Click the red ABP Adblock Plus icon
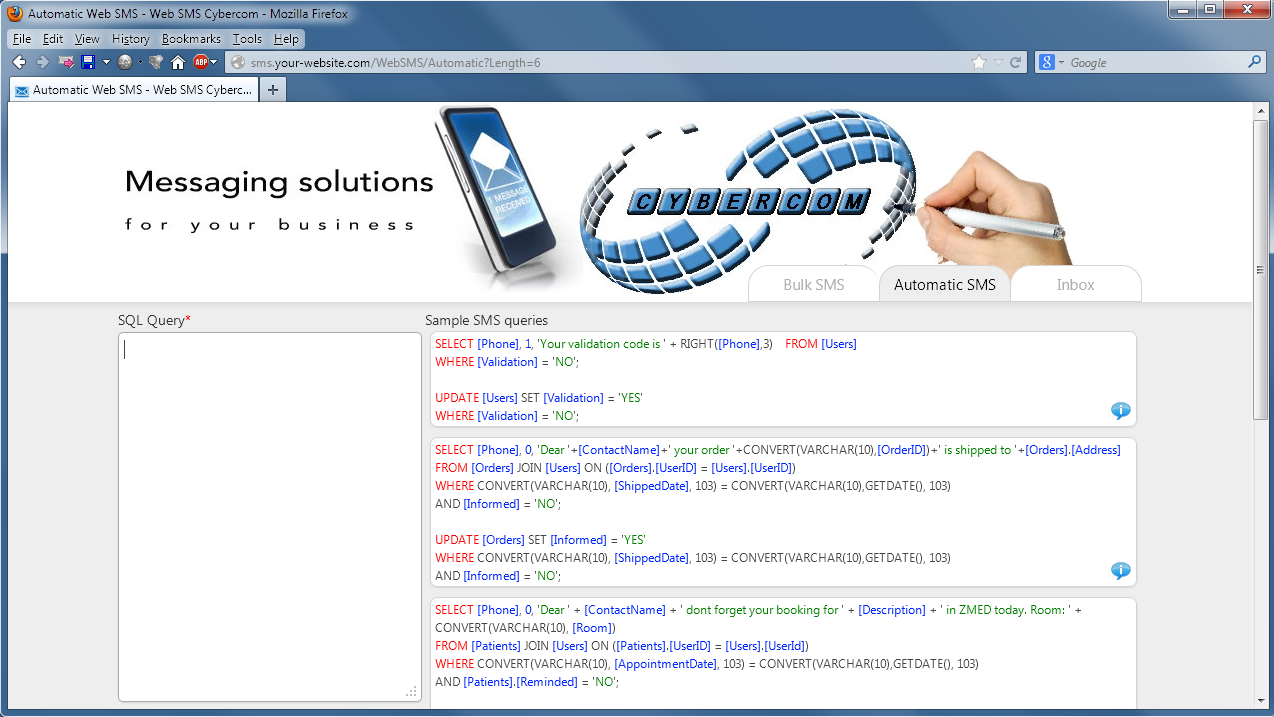 (x=200, y=62)
